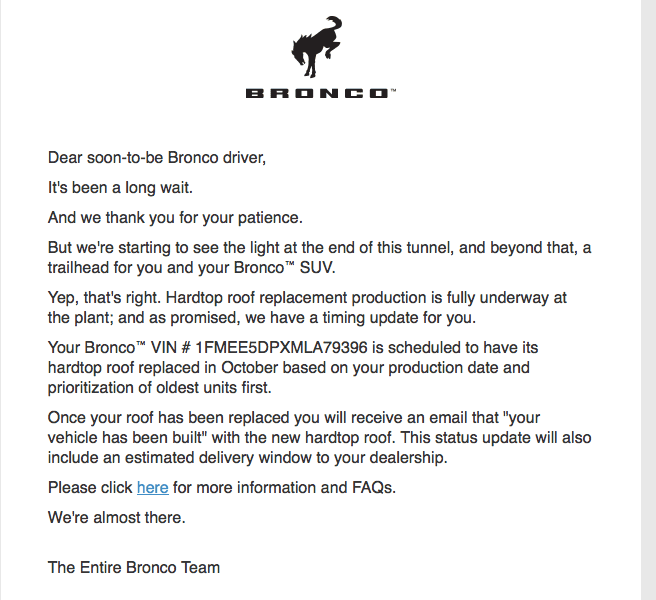Open the "here" FAQ link
Viewport: 656px width, 600px height.
[153, 487]
